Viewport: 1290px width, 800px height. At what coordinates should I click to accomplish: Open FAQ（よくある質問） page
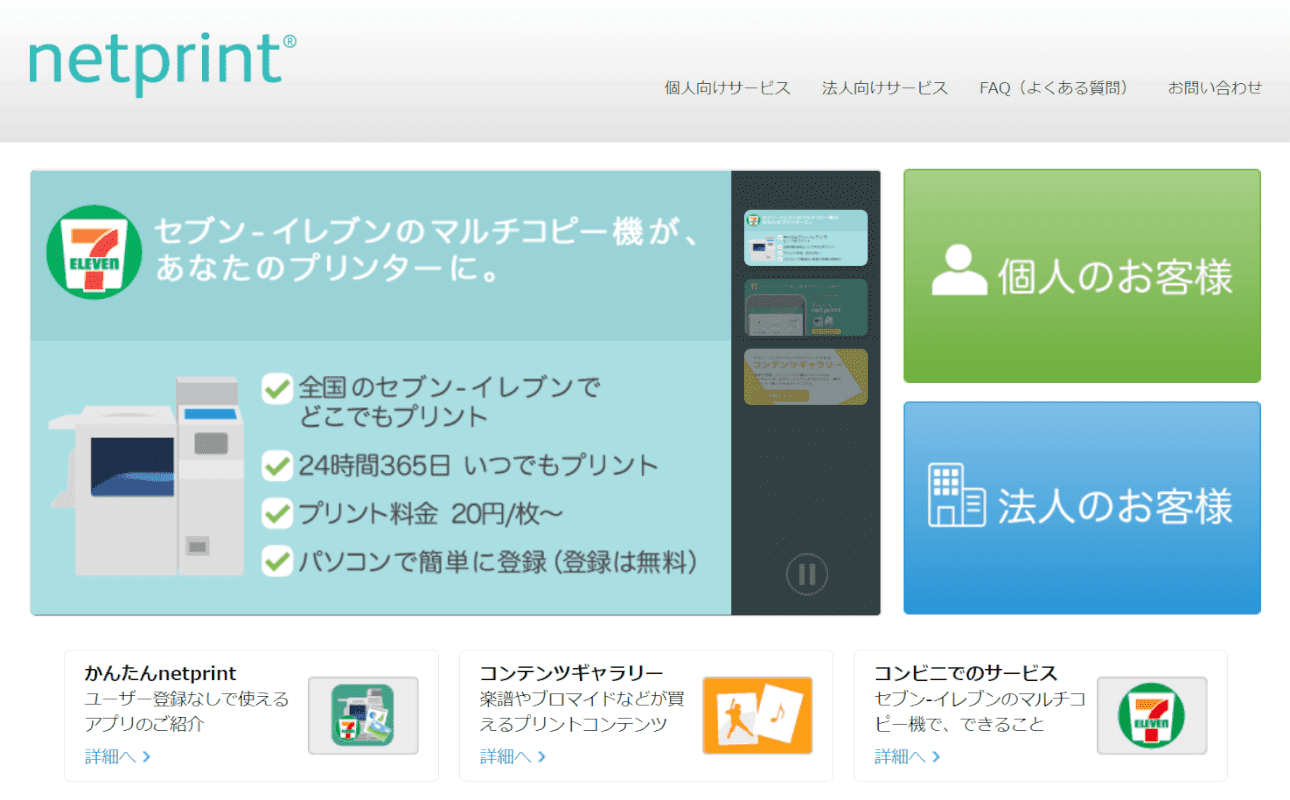[1057, 88]
